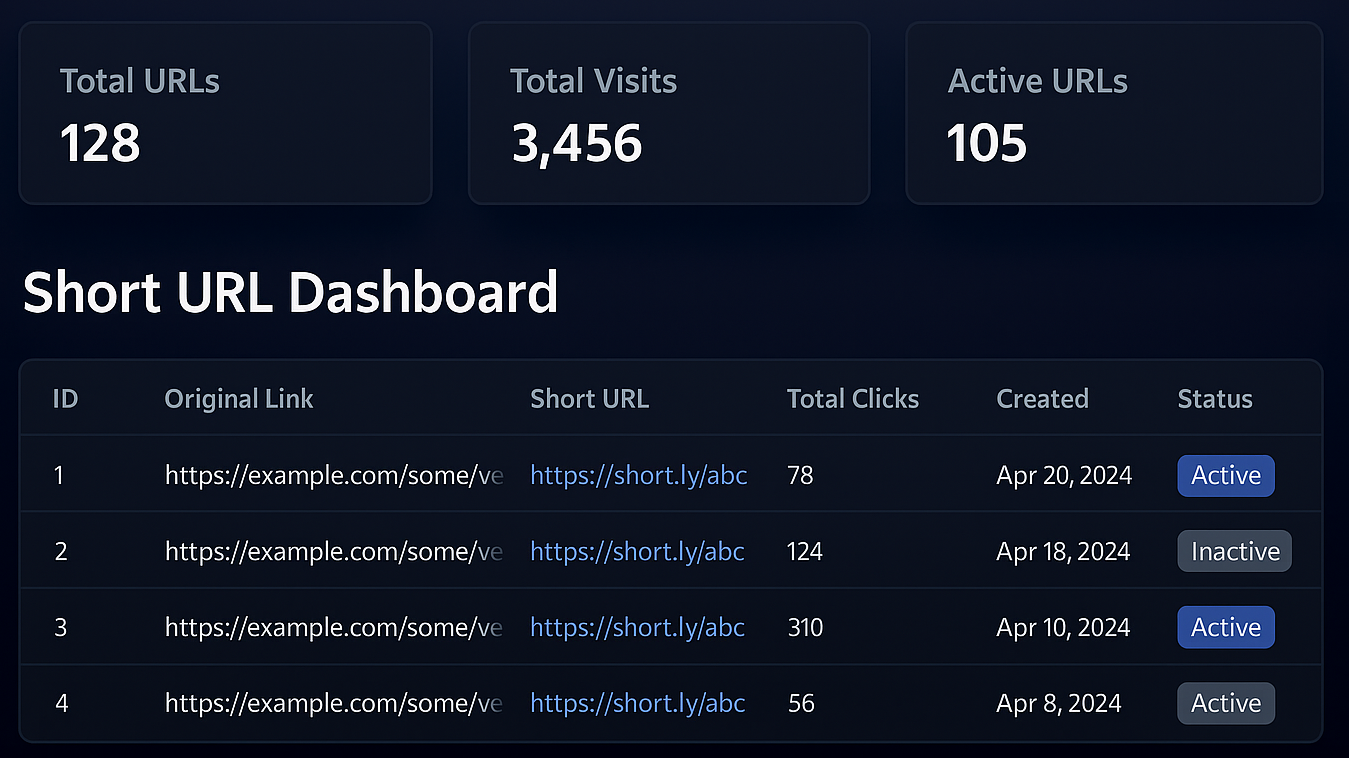
Task: Click the Original Link column header
Action: [239, 399]
